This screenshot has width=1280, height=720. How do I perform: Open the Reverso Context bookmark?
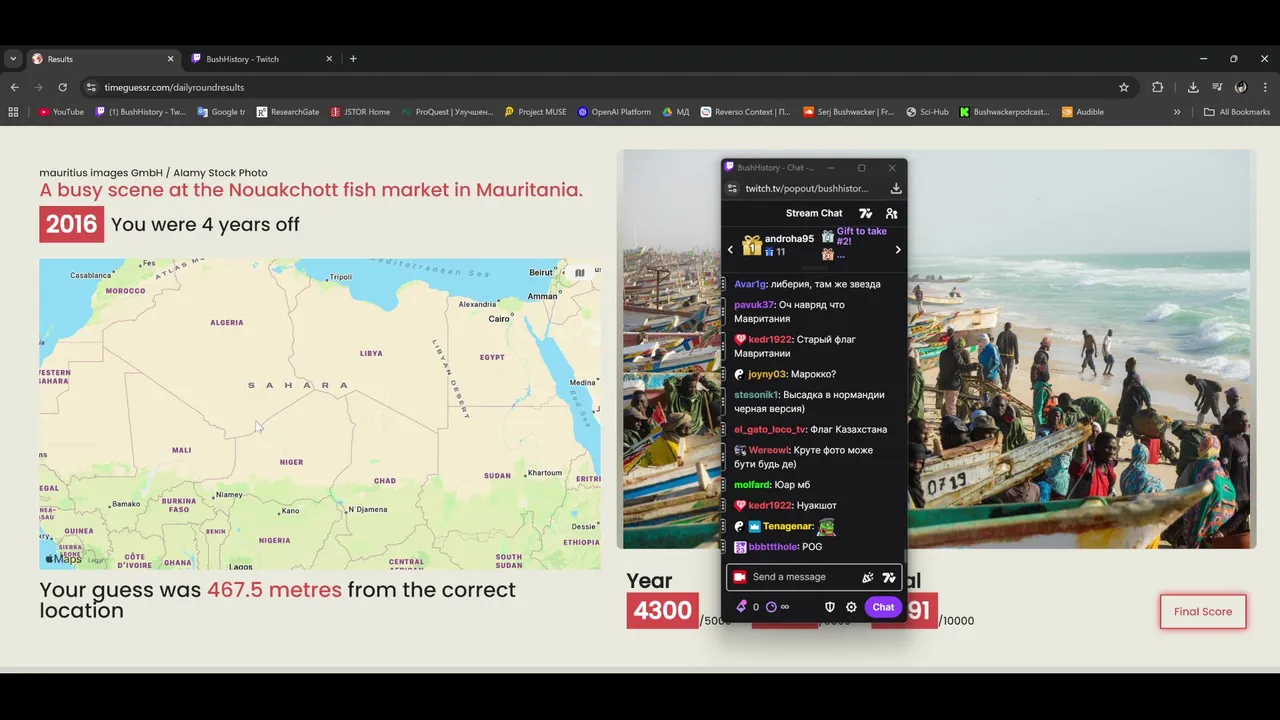(x=745, y=112)
